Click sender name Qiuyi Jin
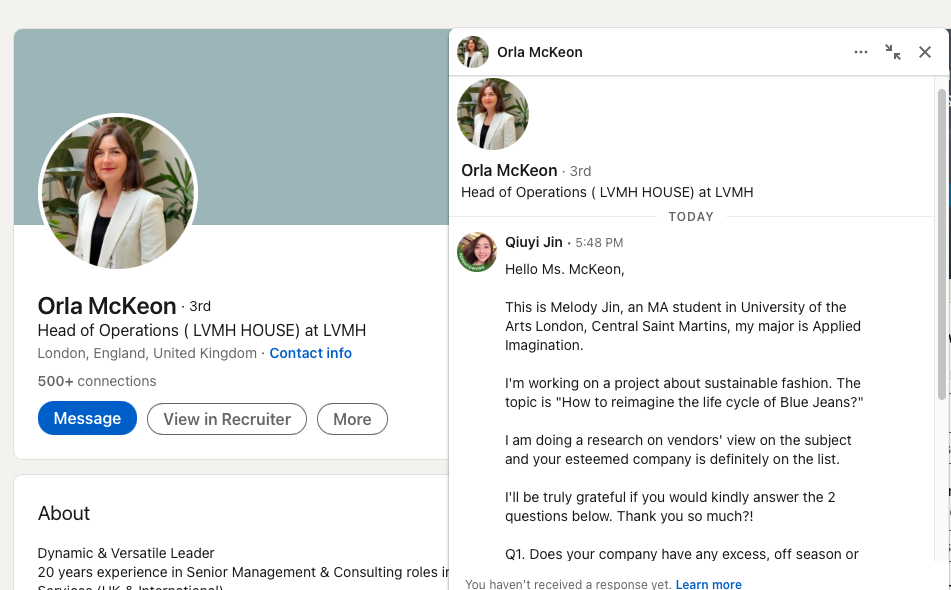This screenshot has width=951, height=590. coord(534,243)
